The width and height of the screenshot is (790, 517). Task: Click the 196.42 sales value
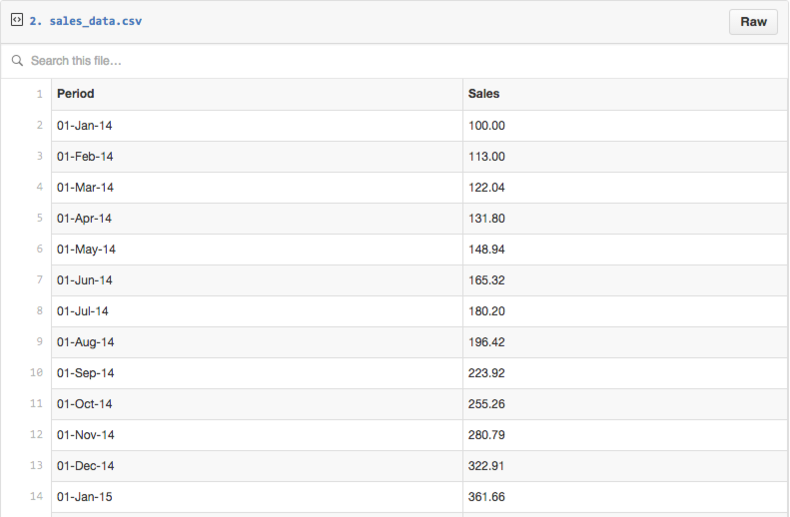pos(487,342)
